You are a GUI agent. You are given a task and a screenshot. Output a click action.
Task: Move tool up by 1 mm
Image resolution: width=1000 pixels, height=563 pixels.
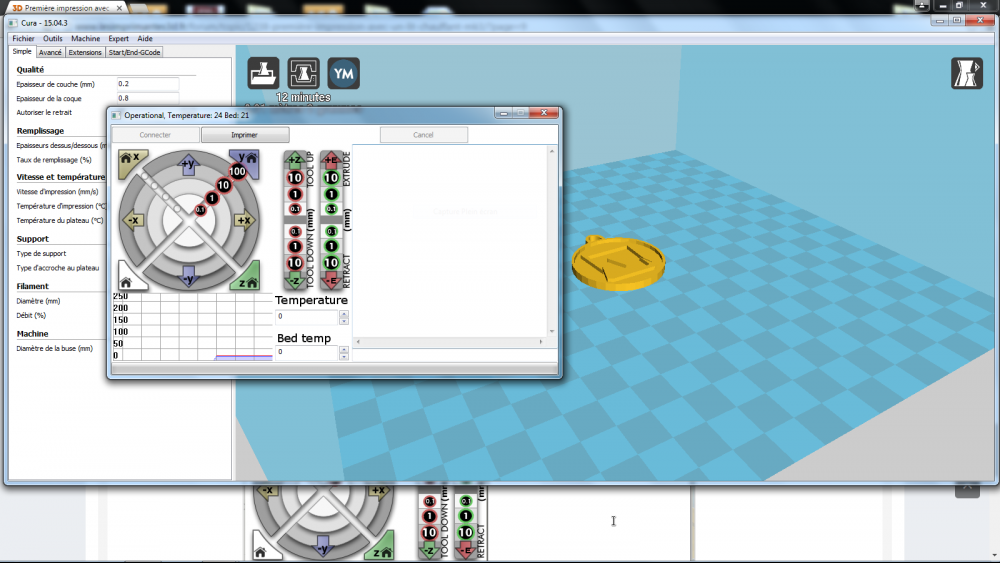point(295,194)
